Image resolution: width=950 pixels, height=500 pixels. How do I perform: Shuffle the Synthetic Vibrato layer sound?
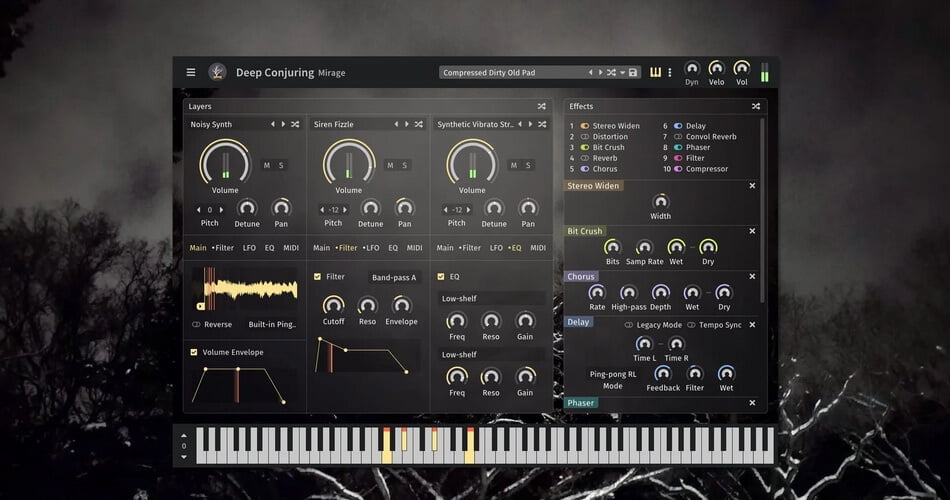tap(542, 124)
